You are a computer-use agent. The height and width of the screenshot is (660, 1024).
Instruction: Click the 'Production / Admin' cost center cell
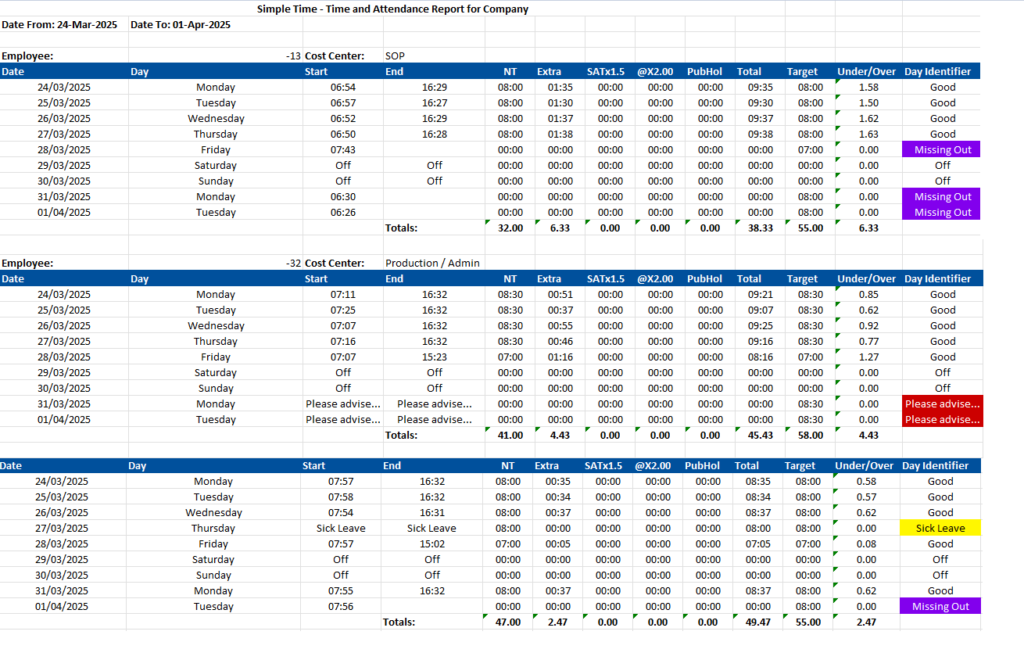tap(432, 263)
